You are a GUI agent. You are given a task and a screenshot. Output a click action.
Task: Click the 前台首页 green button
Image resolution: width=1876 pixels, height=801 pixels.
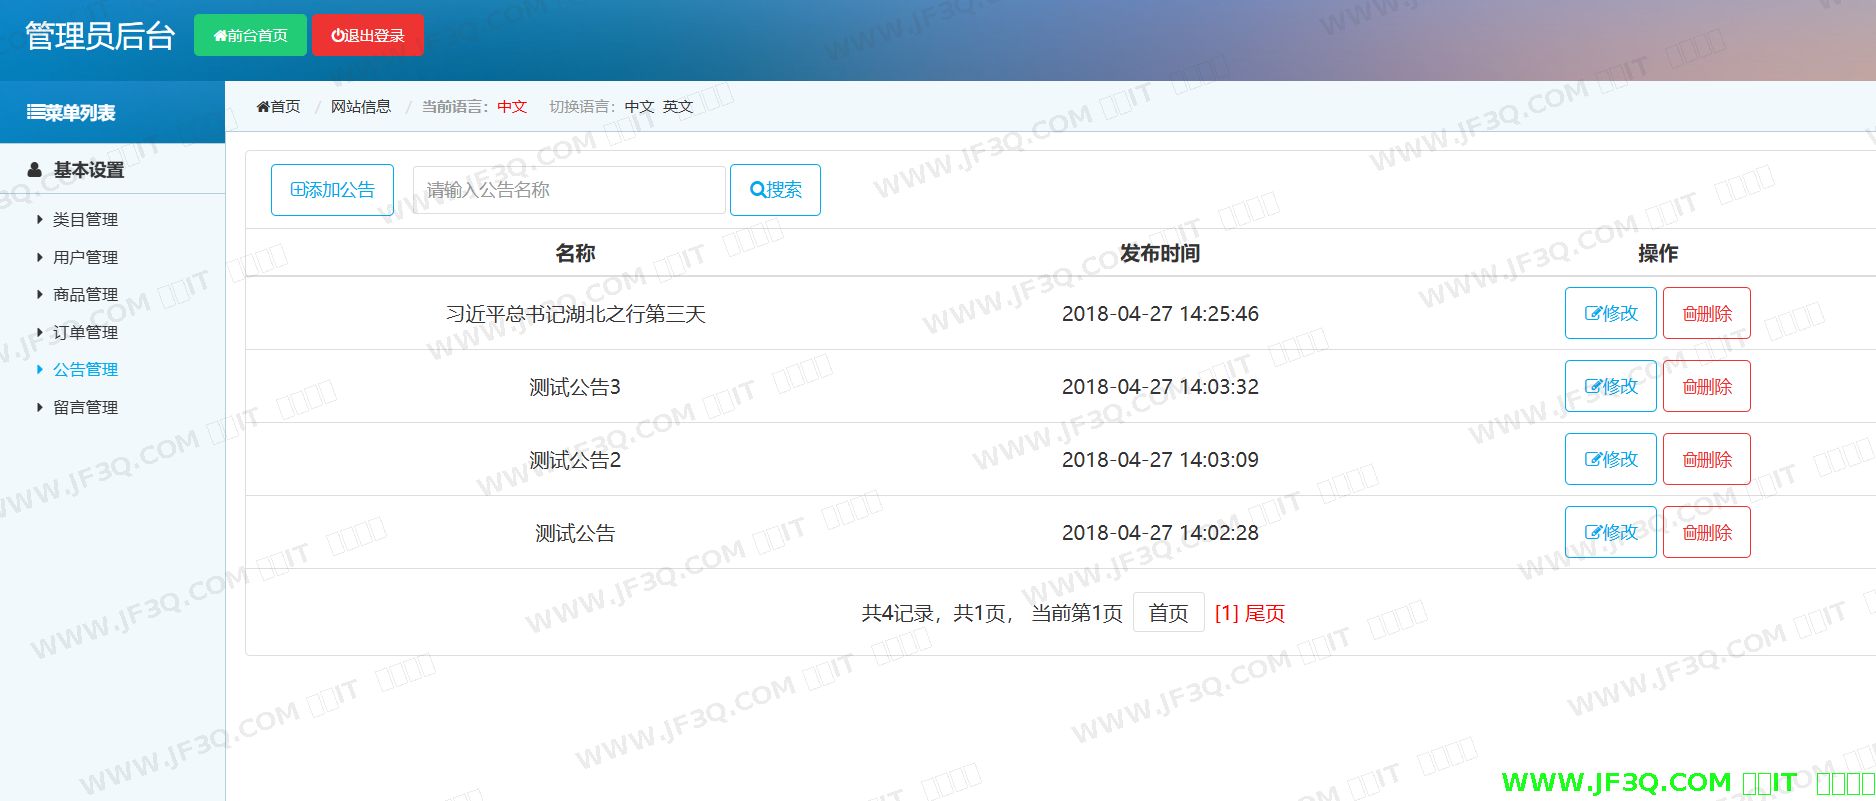[250, 35]
